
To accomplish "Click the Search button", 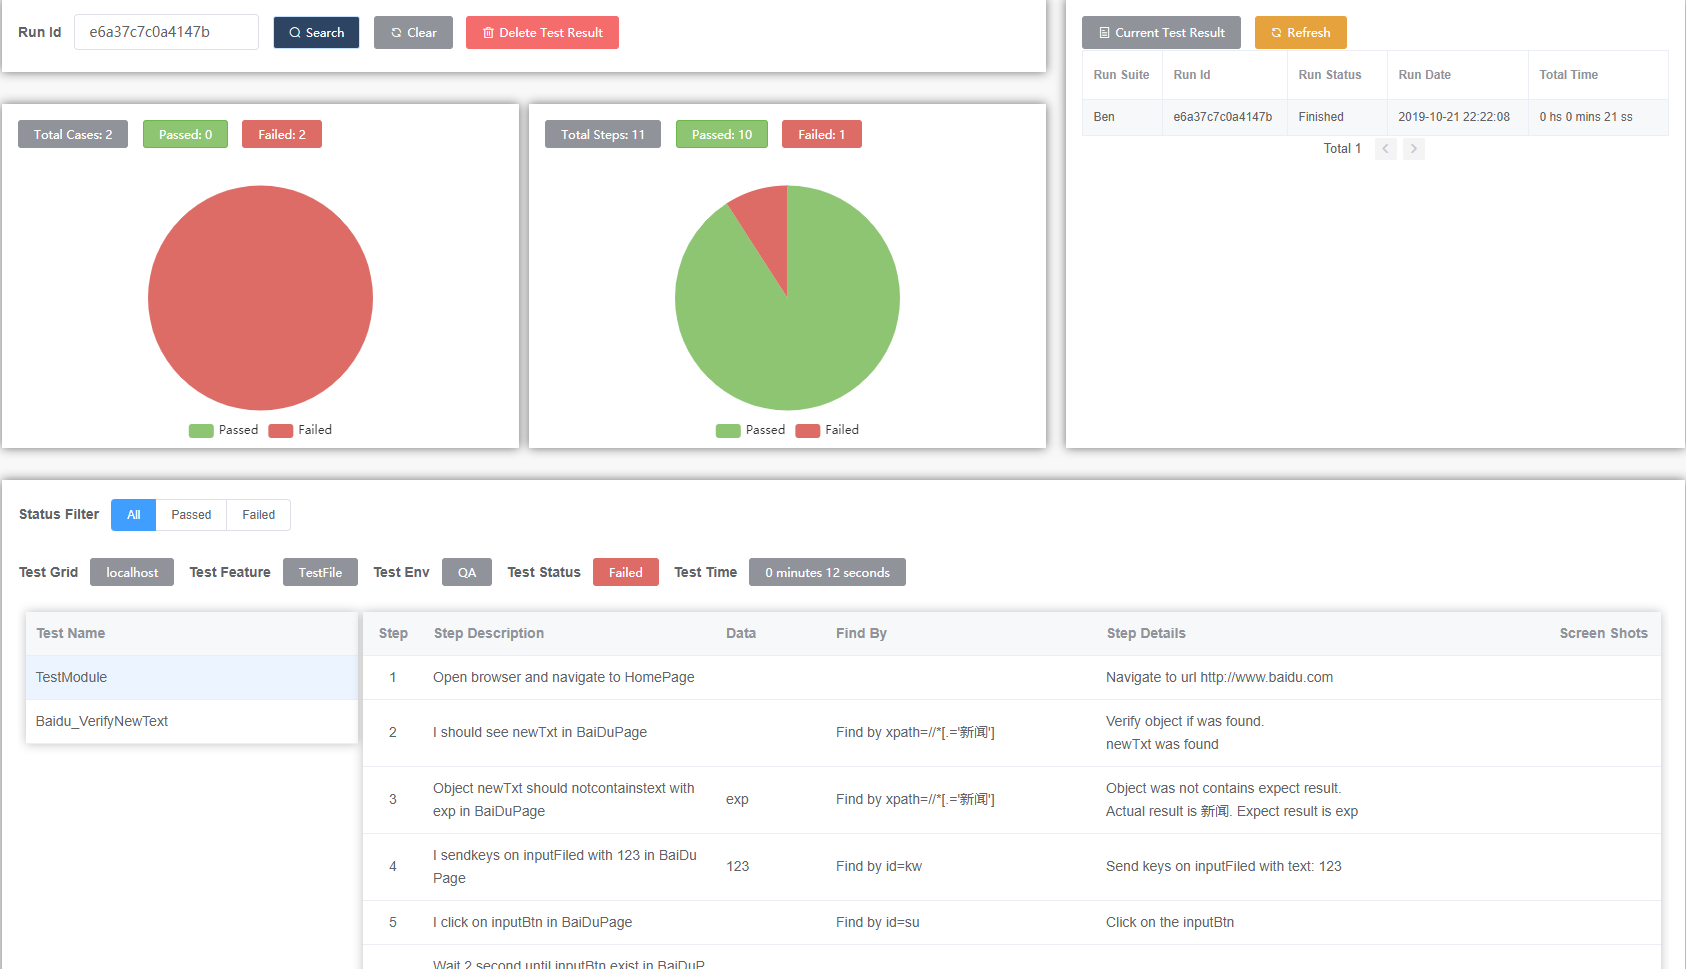I will (316, 32).
